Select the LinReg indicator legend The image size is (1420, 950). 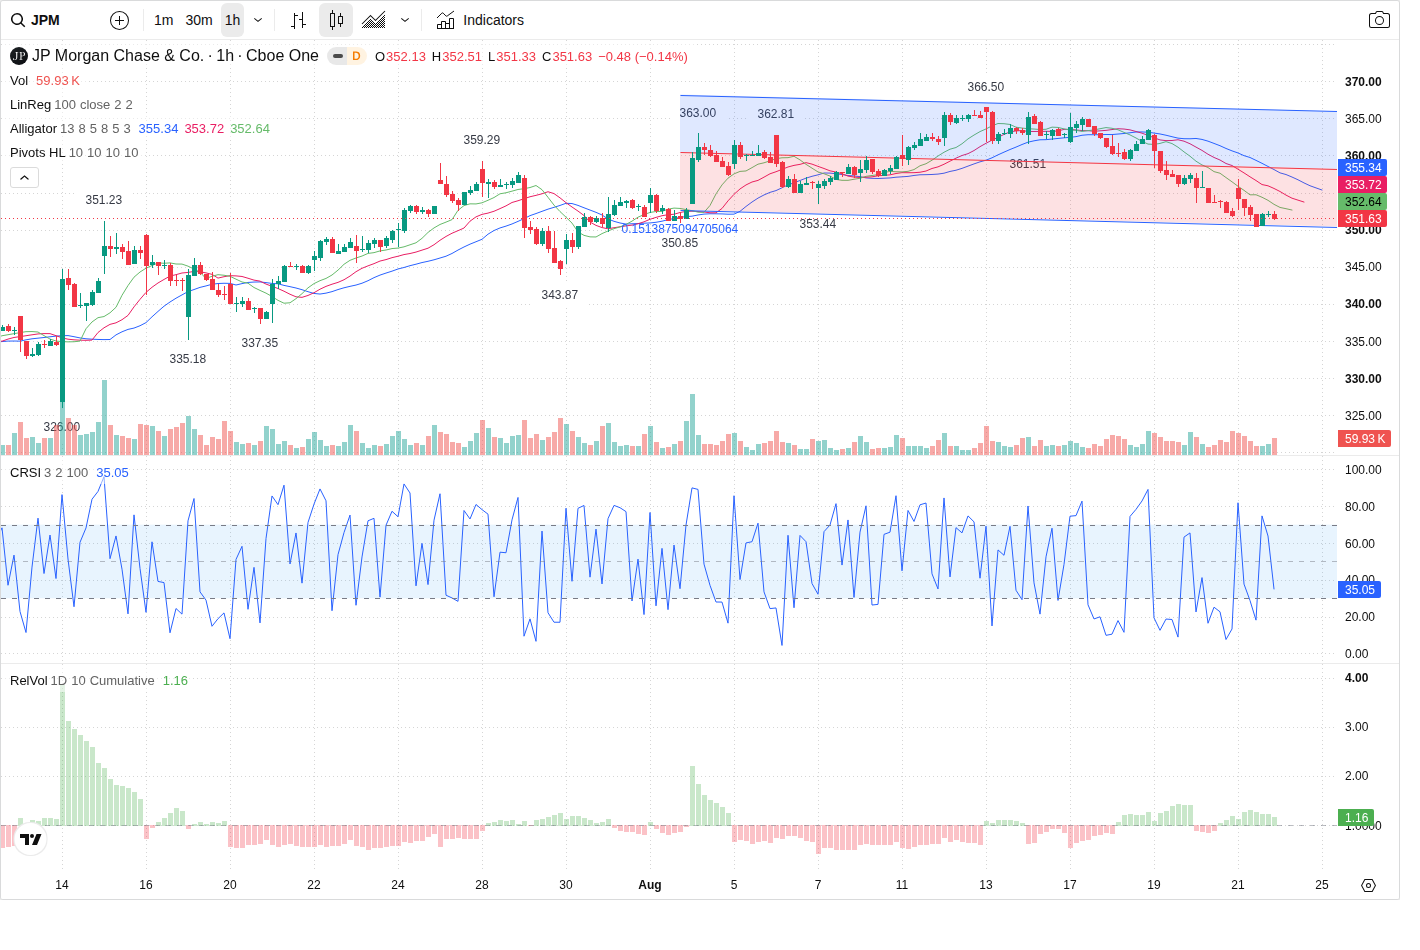click(x=30, y=105)
